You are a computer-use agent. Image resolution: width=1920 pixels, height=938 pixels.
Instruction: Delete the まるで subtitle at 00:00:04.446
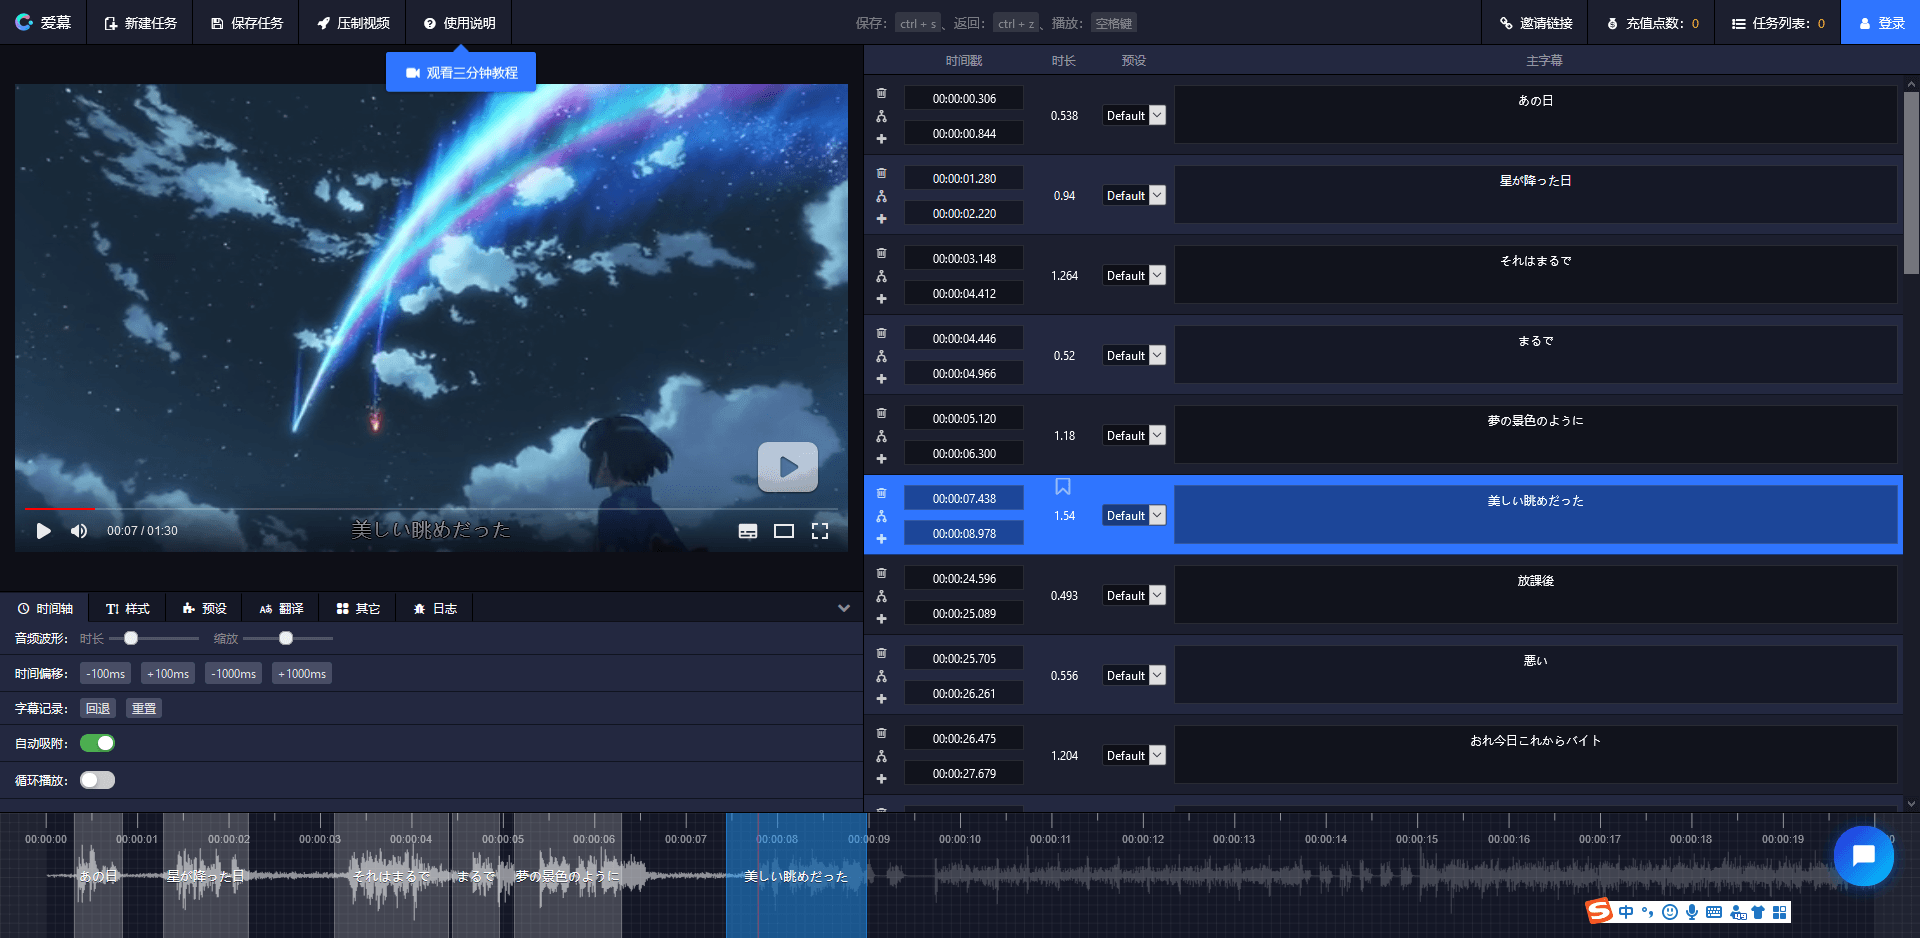click(x=881, y=333)
